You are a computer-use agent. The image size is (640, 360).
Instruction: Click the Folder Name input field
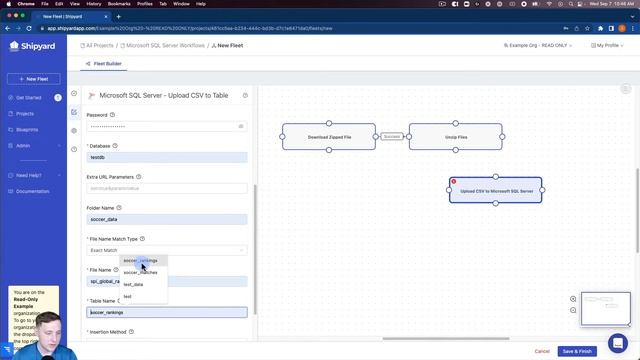click(167, 219)
